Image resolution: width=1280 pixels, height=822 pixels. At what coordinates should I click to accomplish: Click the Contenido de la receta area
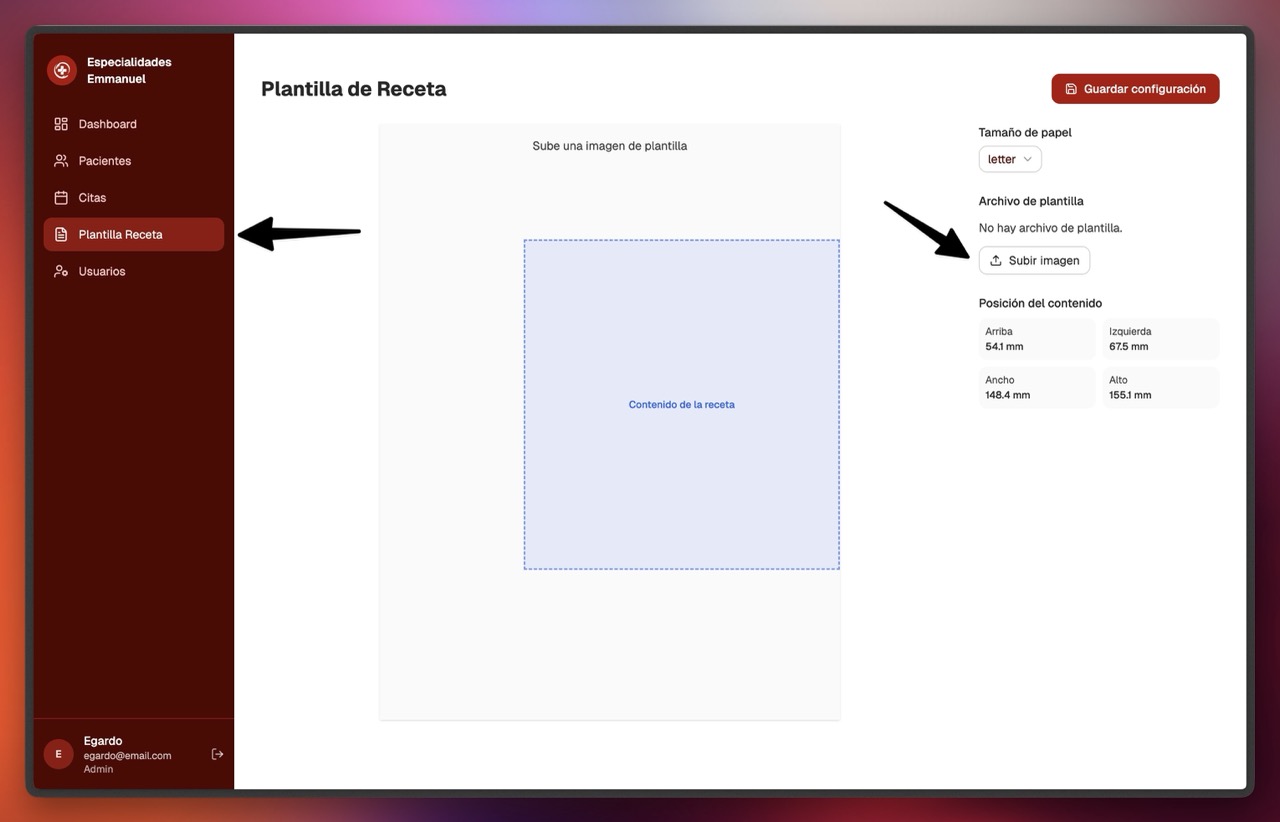pos(681,405)
